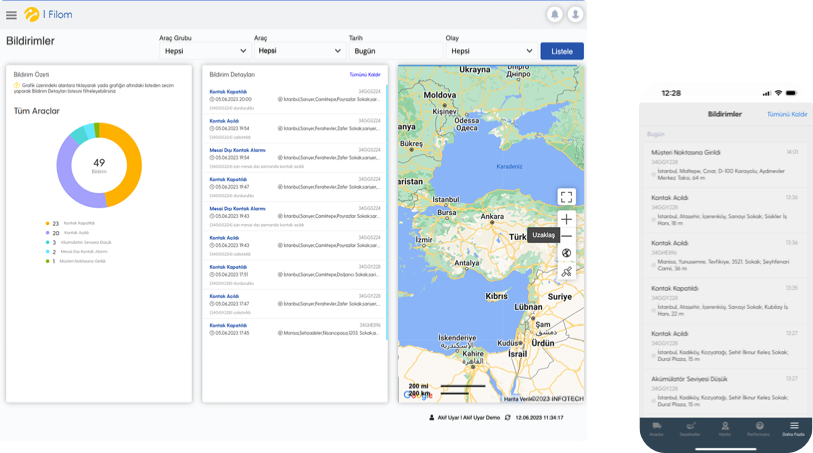
Task: Toggle Akümülatör Seviyesi Düşük legend entry
Action: 80,242
